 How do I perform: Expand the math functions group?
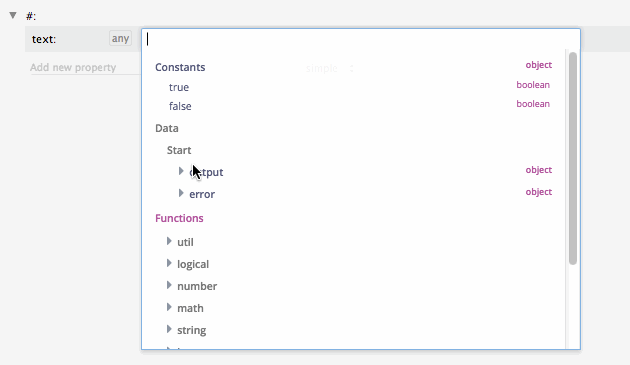pos(169,308)
